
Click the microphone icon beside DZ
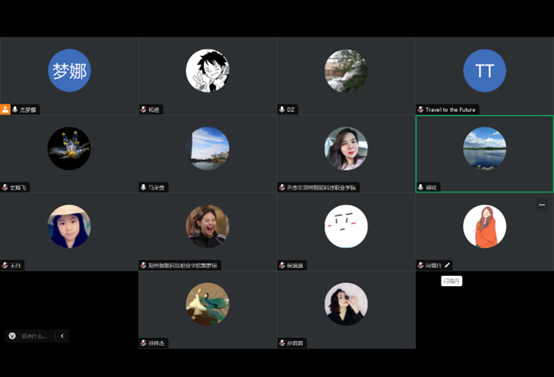[x=282, y=110]
